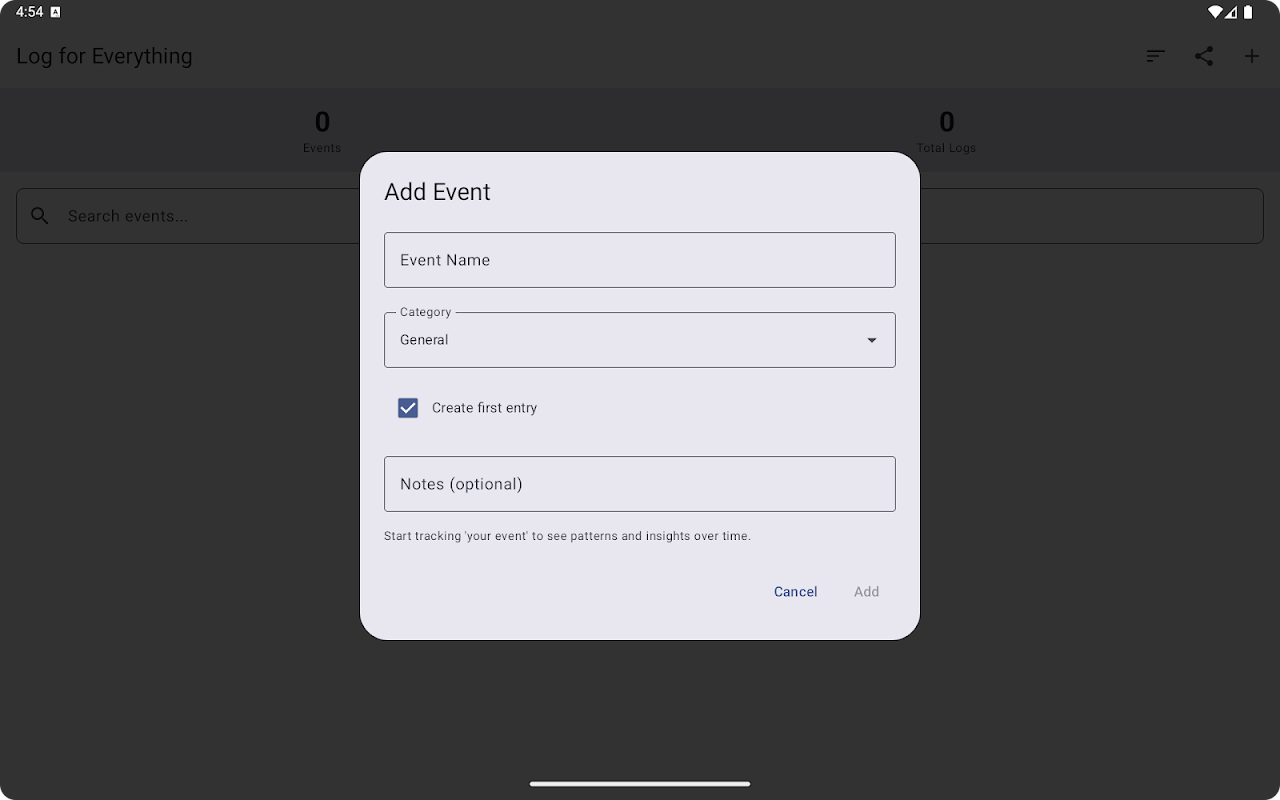Focus the Event Name input field
1280x800 pixels.
coord(640,260)
